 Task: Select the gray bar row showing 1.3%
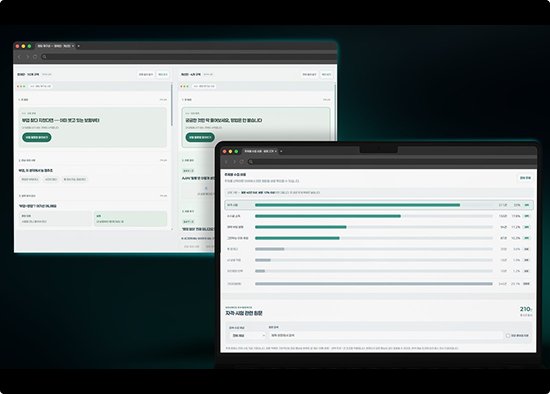click(379, 260)
